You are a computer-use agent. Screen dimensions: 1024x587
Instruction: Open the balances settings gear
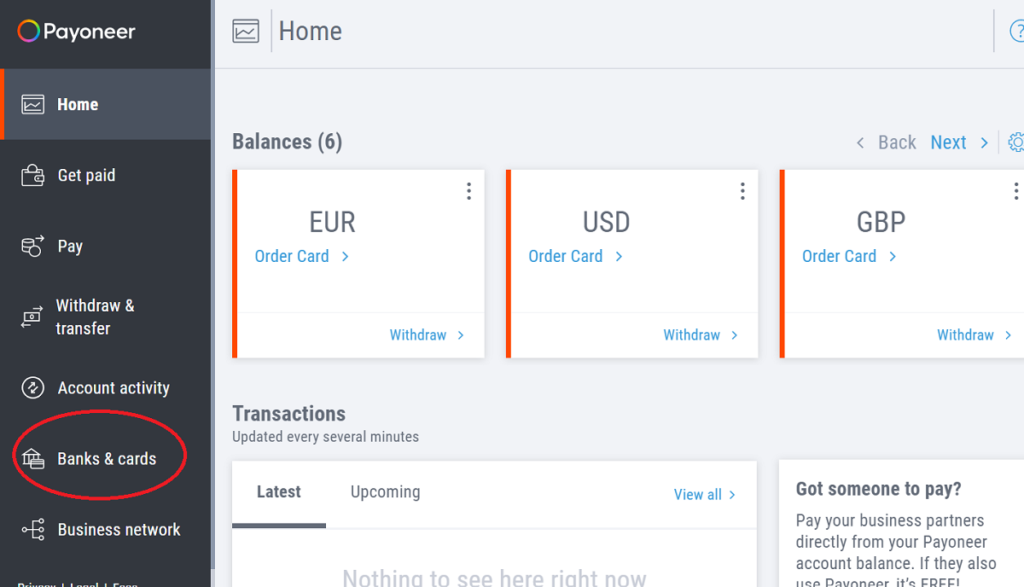pos(1016,142)
